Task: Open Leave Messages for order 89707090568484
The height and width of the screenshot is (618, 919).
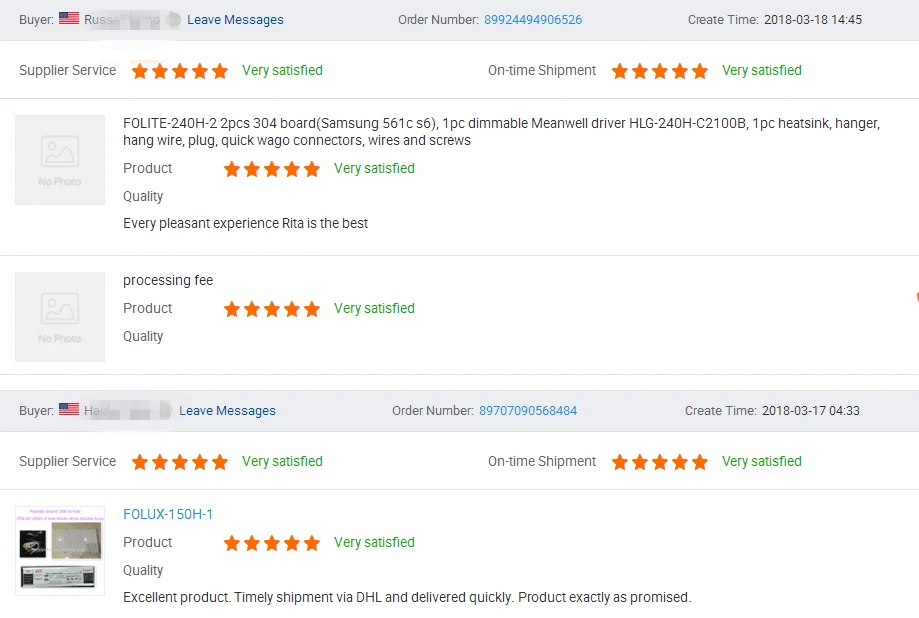Action: click(x=227, y=411)
